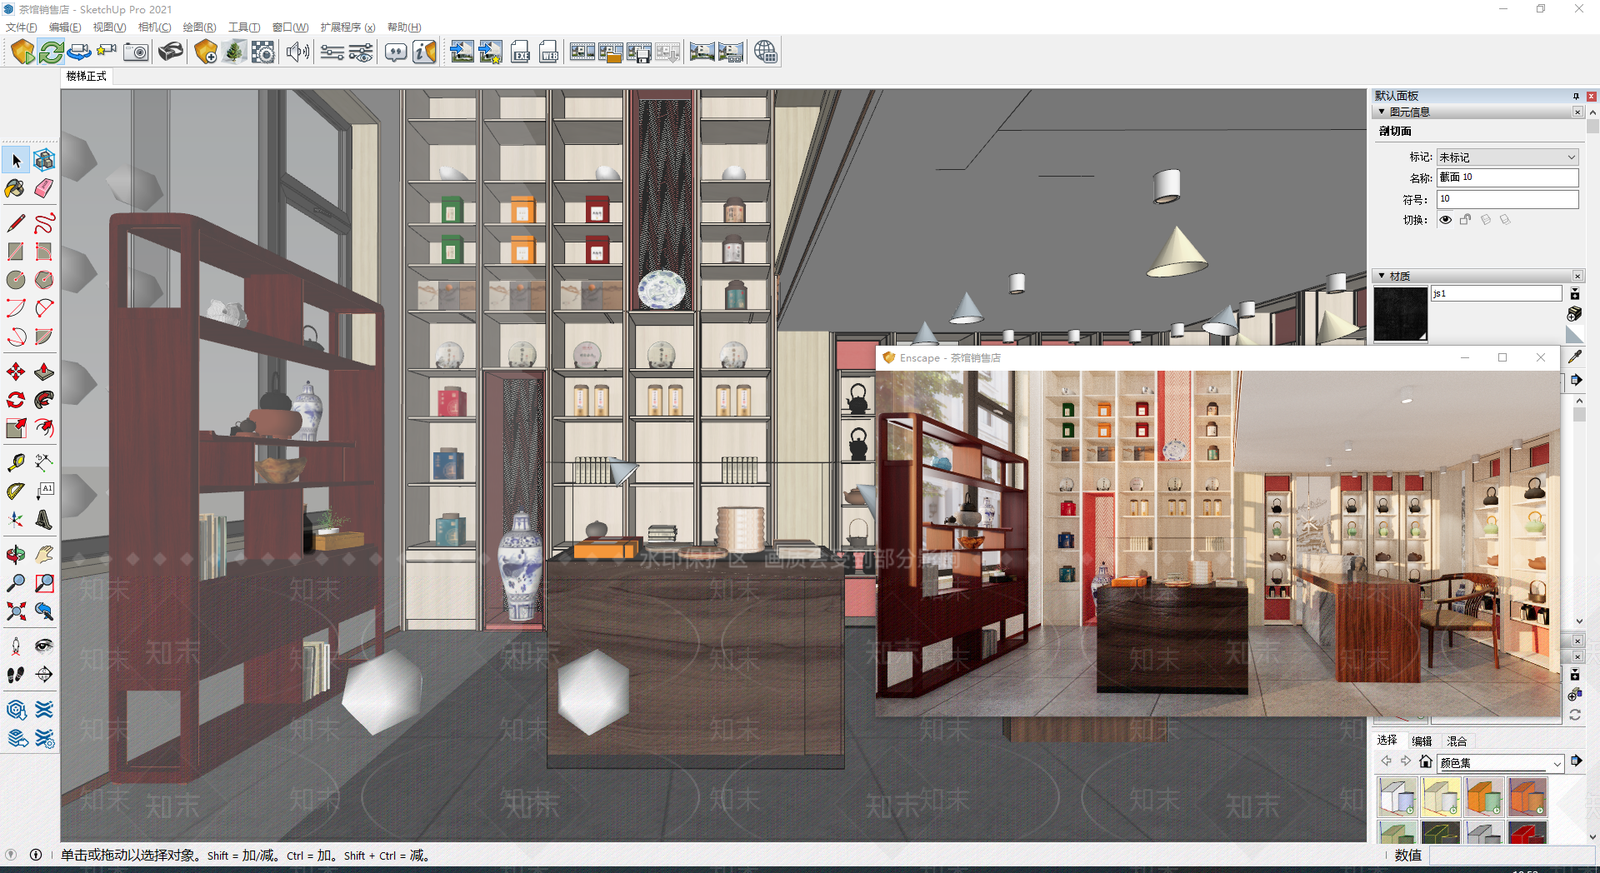The image size is (1600, 873).
Task: Select the Orbit tool
Action: (16, 554)
